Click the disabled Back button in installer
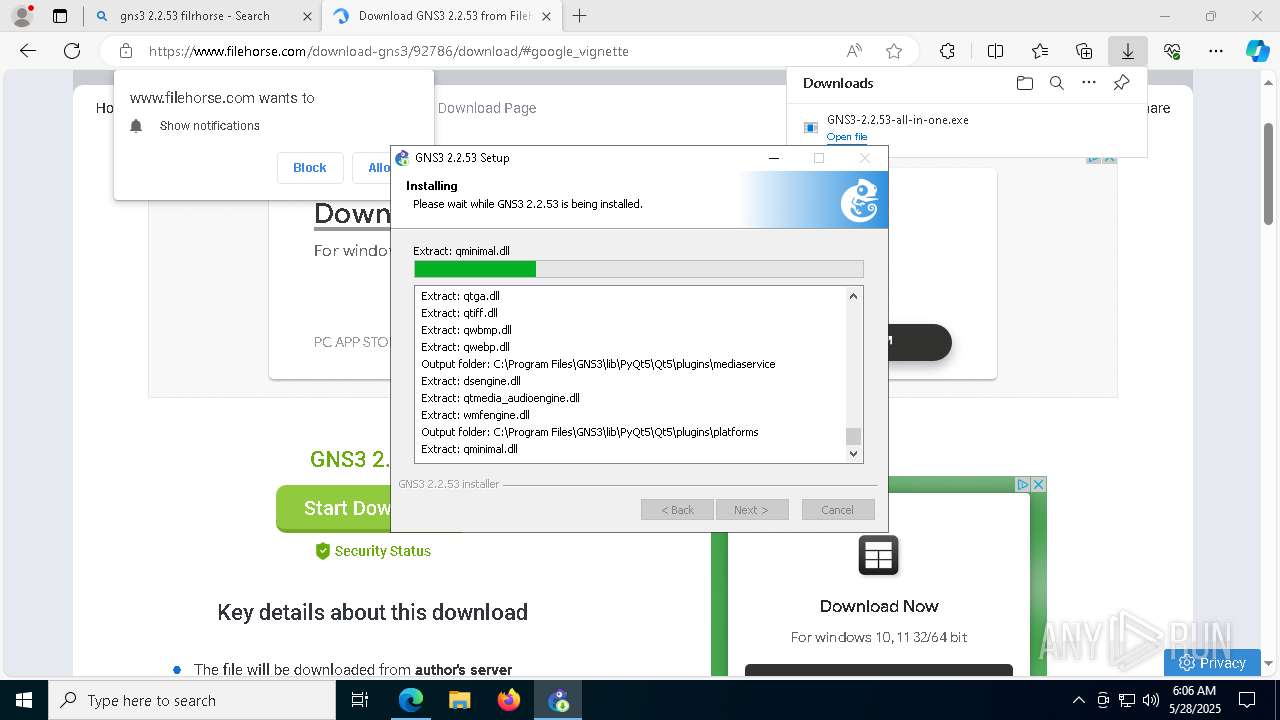The image size is (1280, 720). (677, 510)
